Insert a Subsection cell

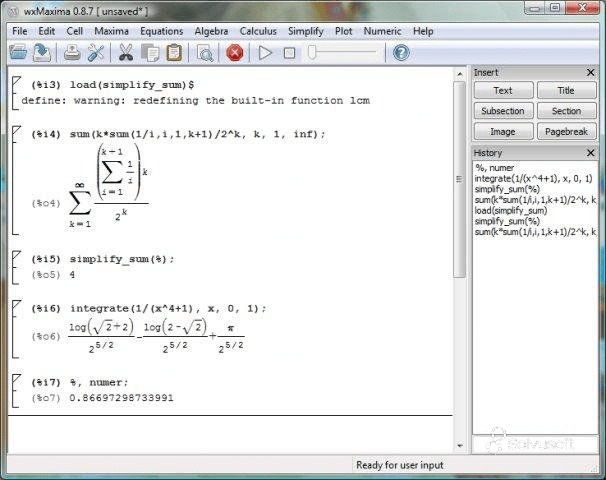coord(503,111)
